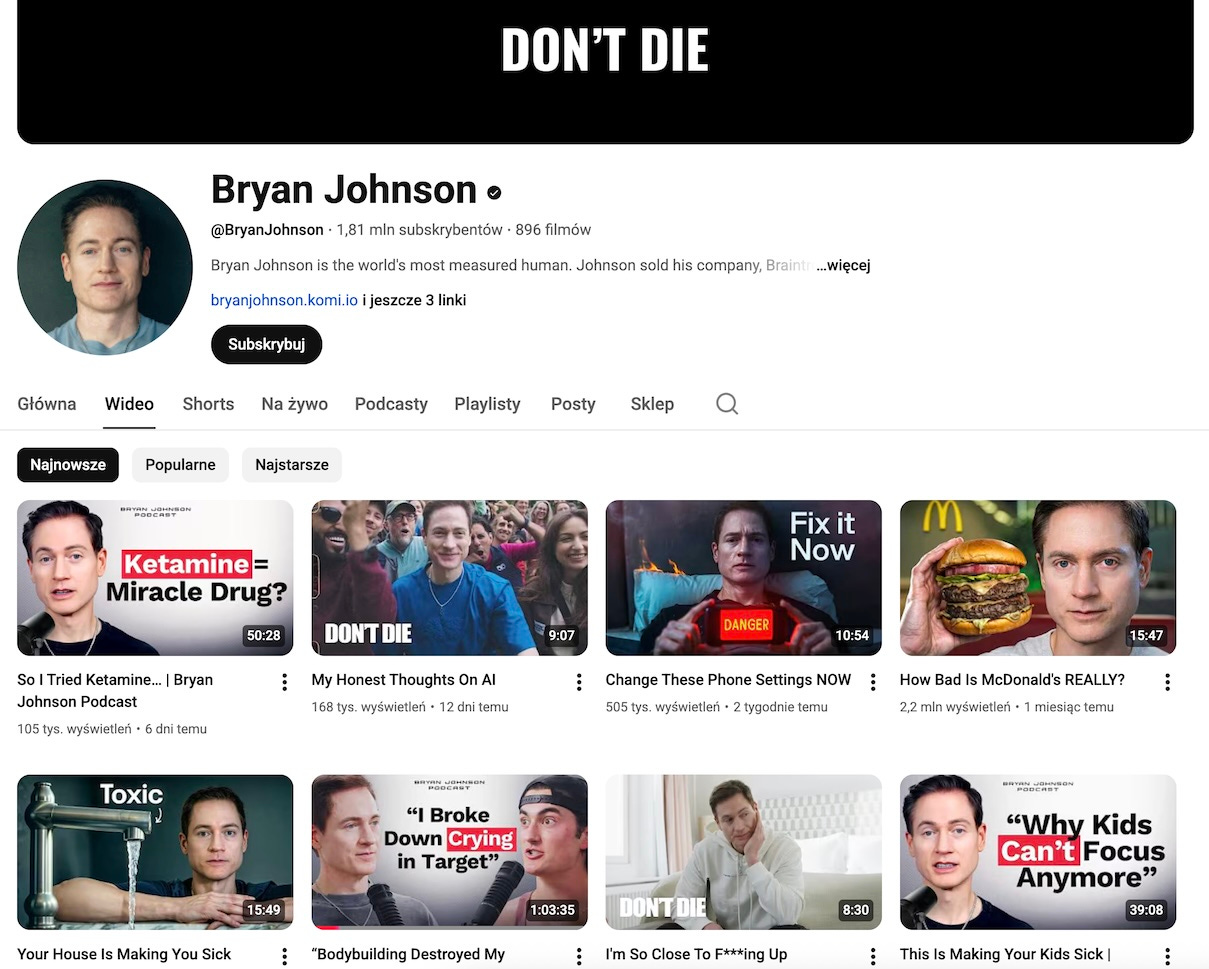Play the McDonald's burger thumbnail
This screenshot has height=969, width=1209.
(1038, 578)
